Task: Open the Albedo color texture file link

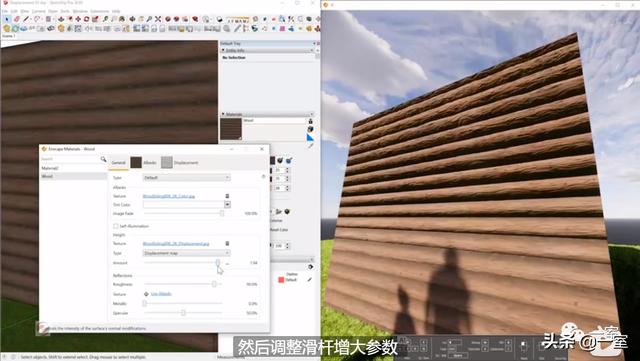Action: [x=169, y=196]
